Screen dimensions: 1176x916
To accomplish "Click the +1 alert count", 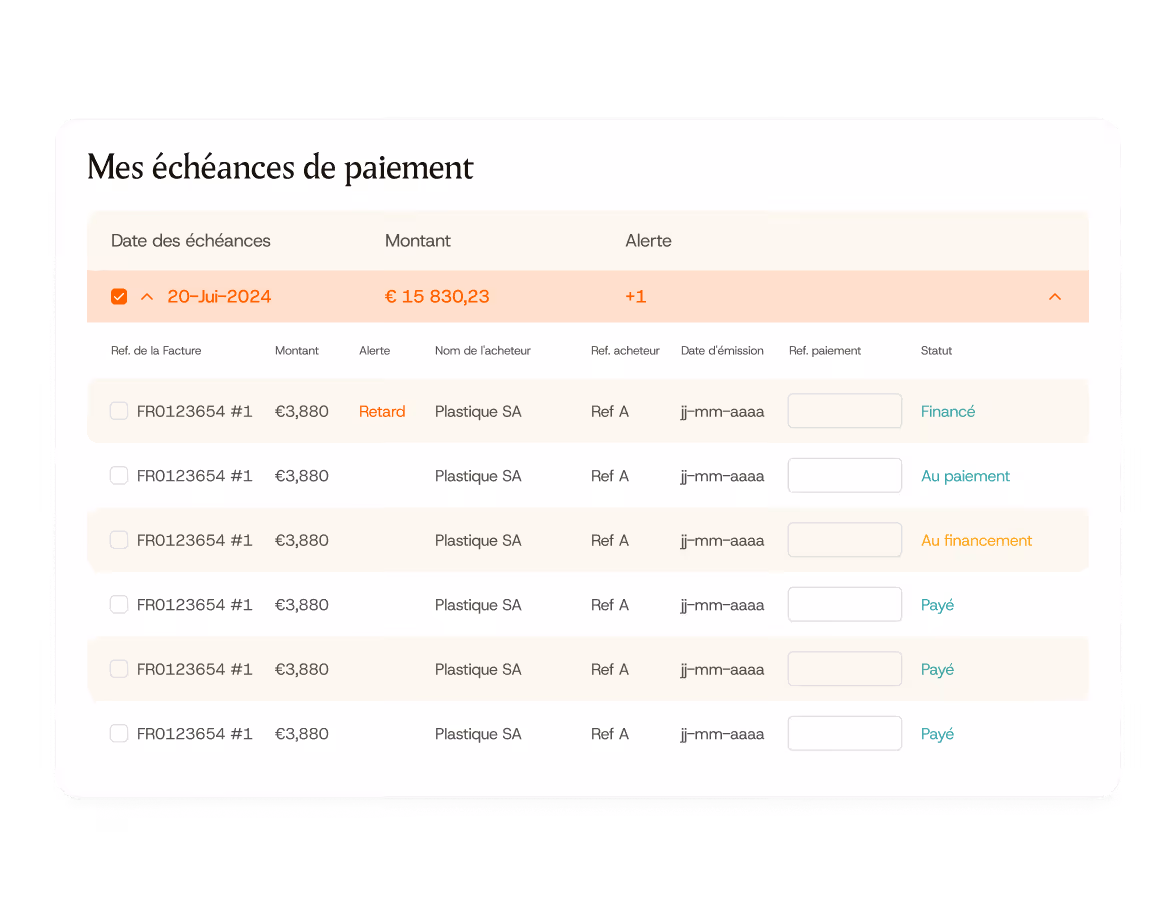I will click(635, 296).
